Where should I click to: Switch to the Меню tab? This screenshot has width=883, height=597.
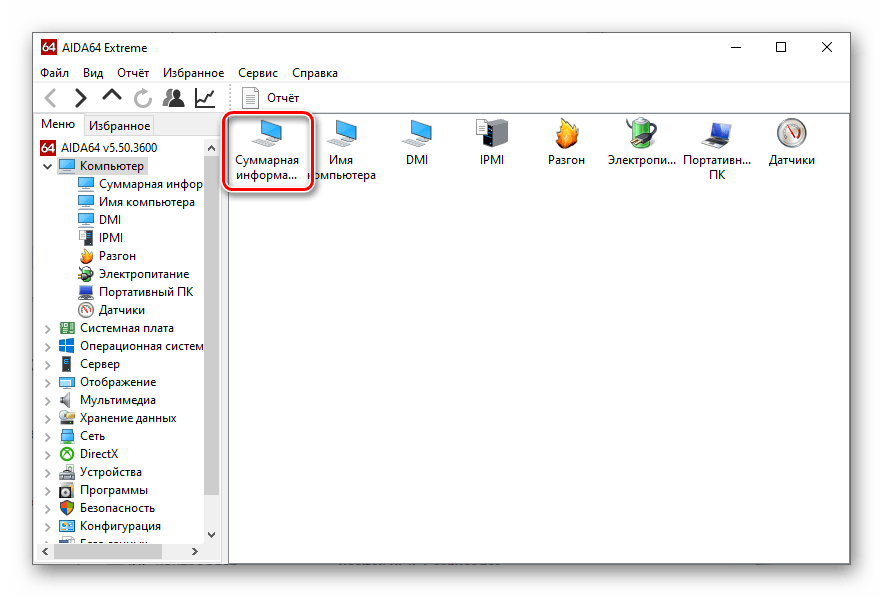58,124
